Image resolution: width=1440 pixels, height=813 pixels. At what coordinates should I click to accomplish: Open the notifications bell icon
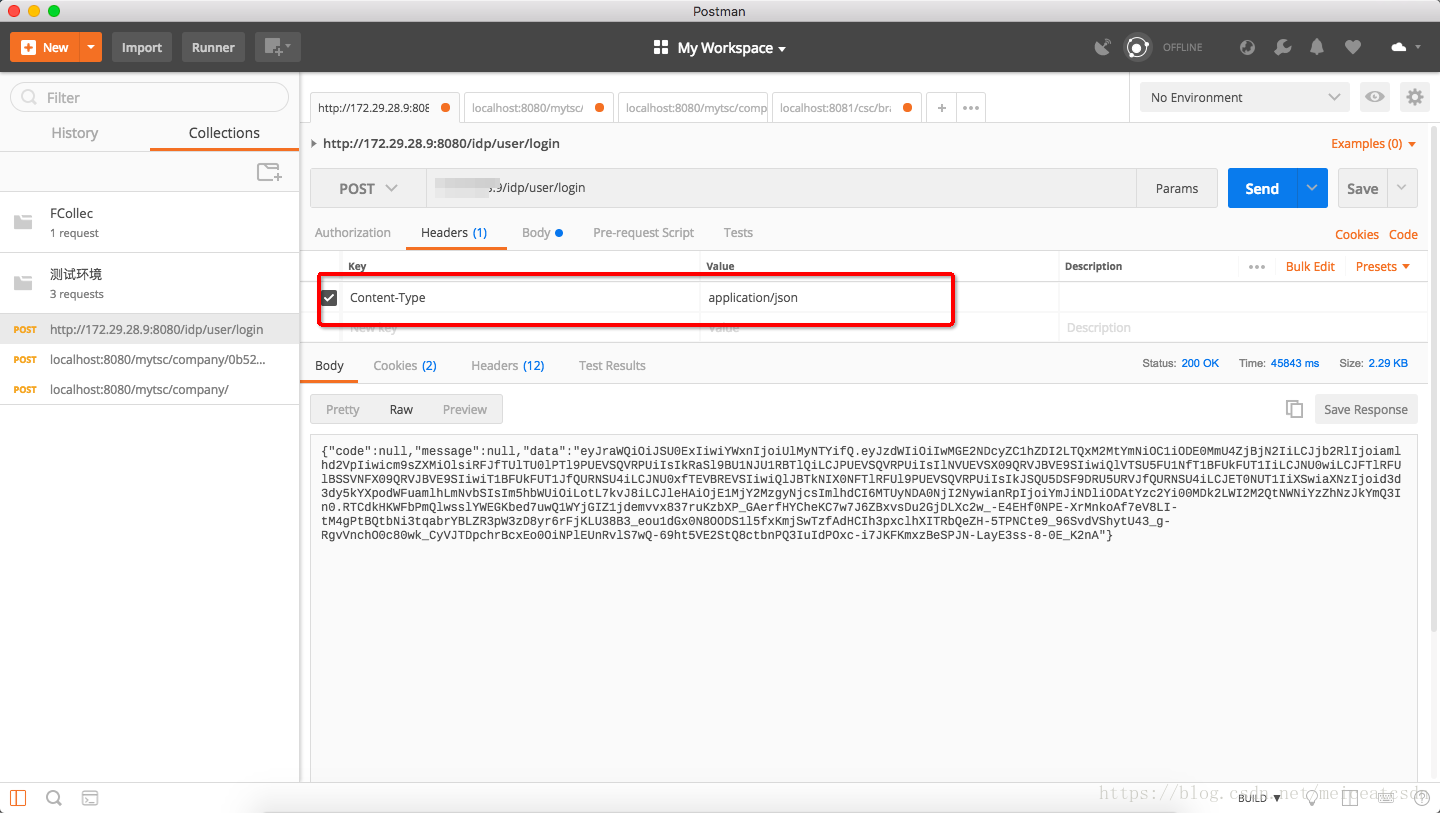point(1317,47)
